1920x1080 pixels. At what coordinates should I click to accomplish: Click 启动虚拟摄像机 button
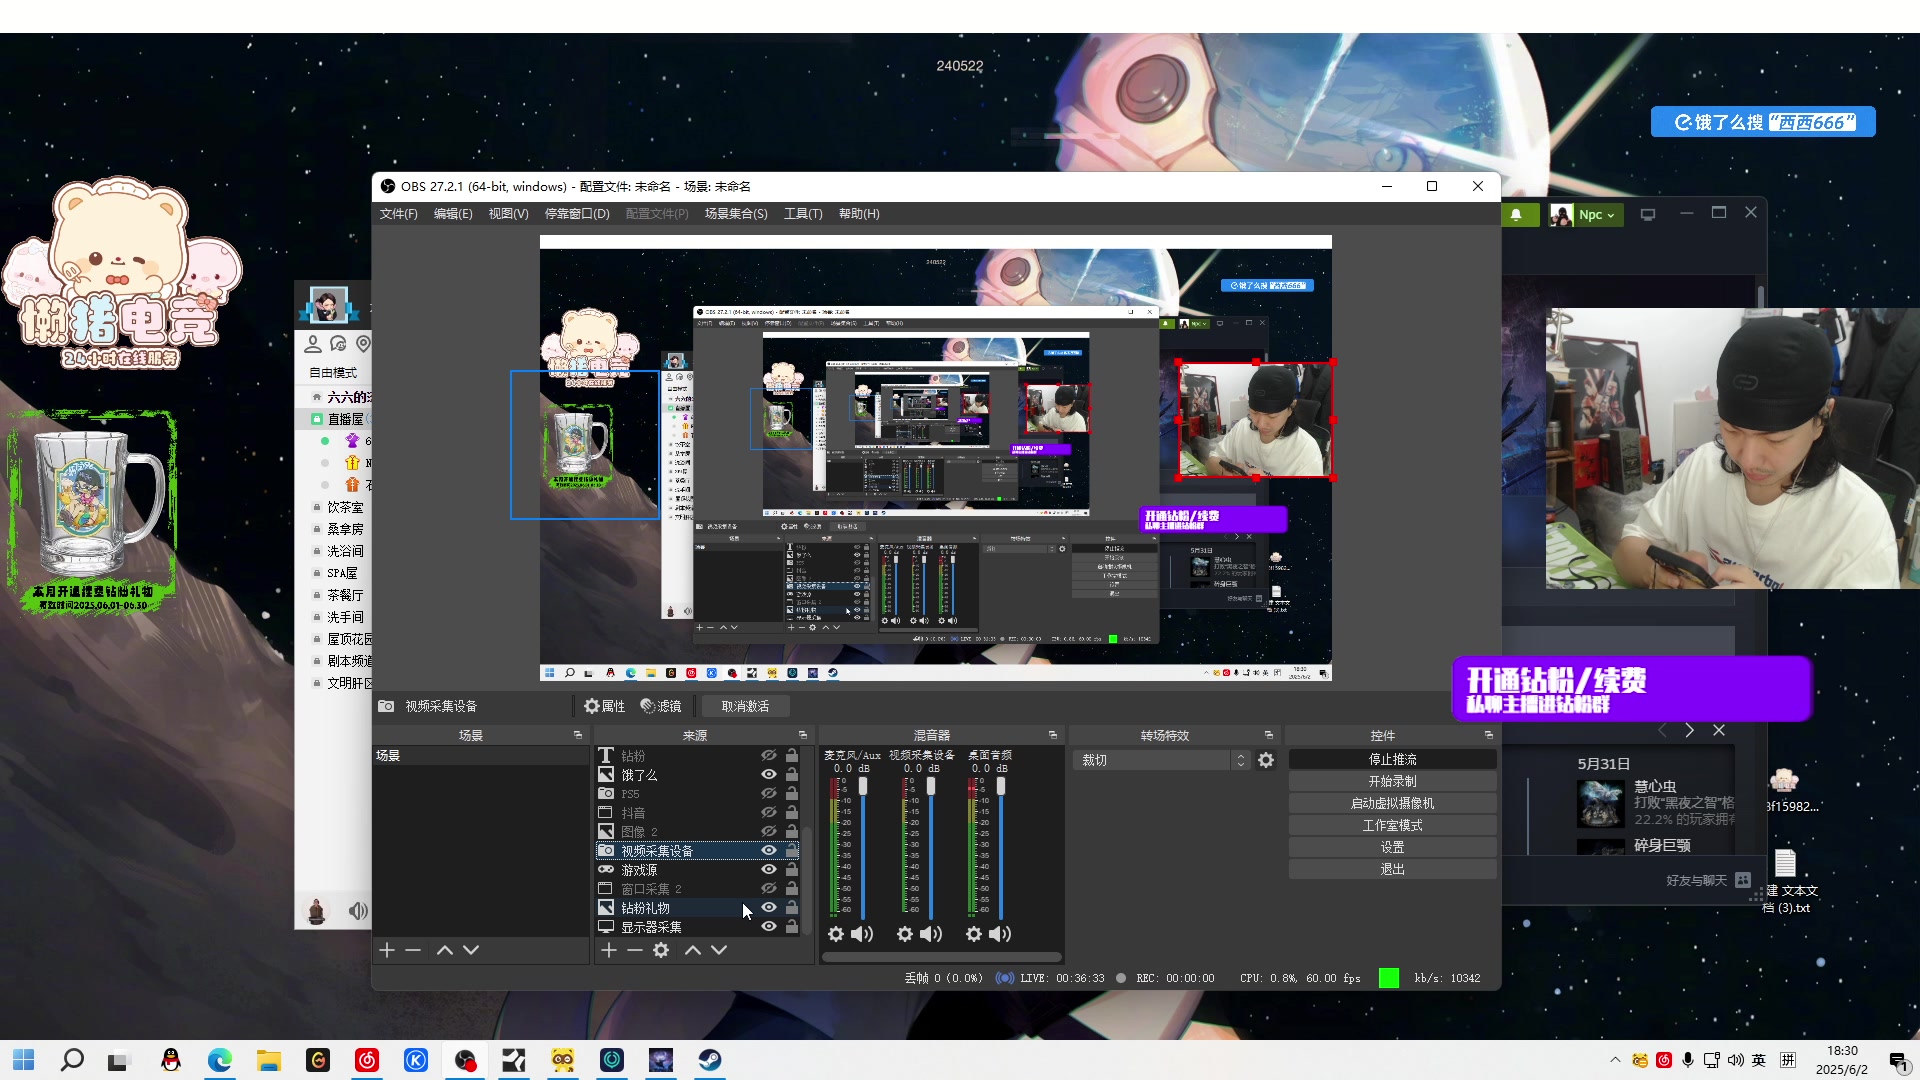point(1392,804)
